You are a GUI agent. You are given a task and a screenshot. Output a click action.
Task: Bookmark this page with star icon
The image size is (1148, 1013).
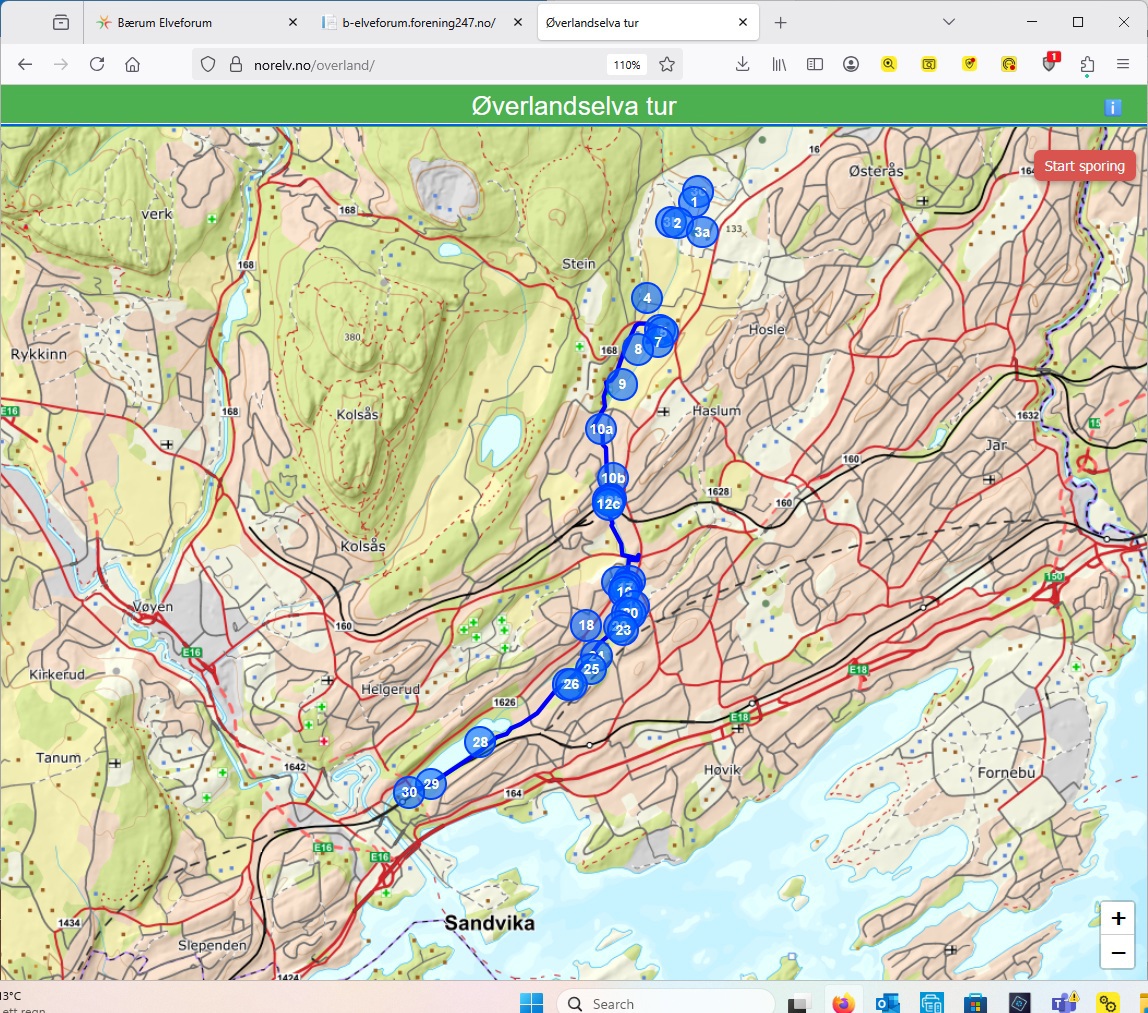[667, 64]
